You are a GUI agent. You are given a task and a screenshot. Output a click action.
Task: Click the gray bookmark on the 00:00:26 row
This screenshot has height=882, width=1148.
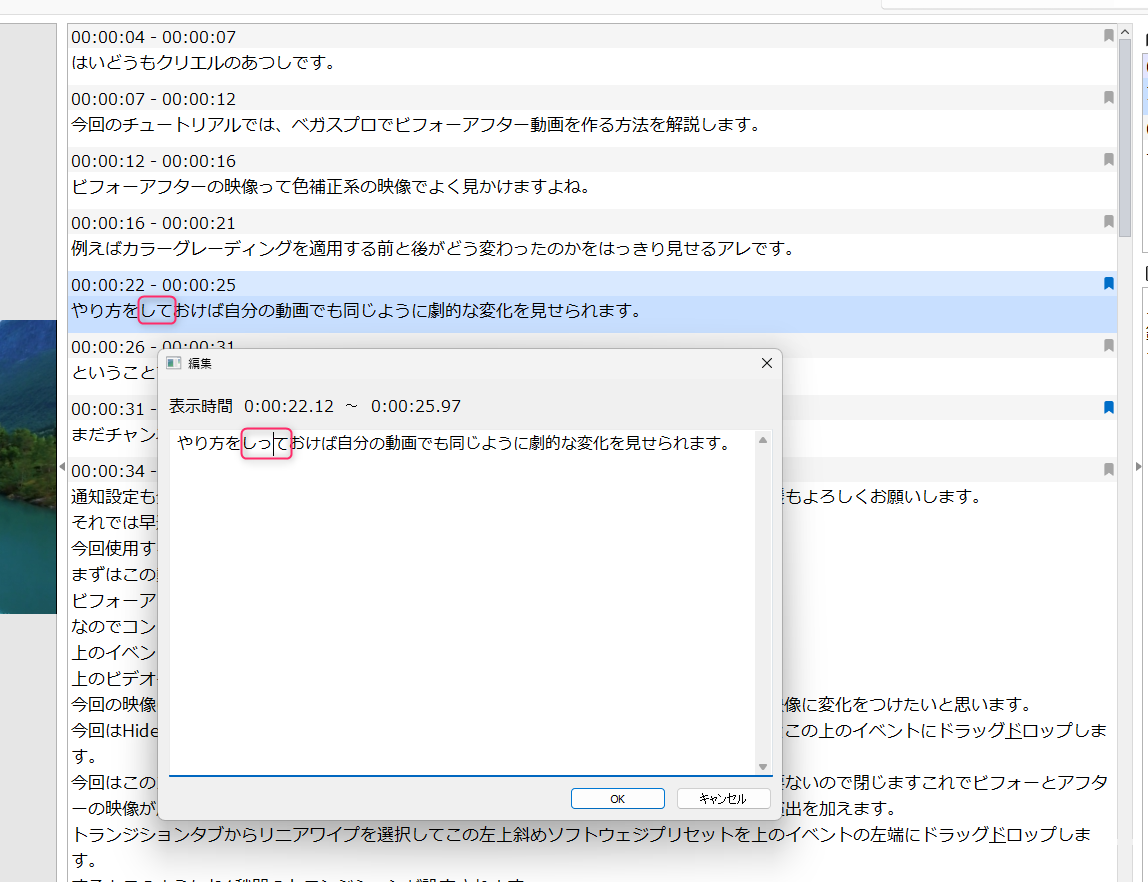point(1108,346)
